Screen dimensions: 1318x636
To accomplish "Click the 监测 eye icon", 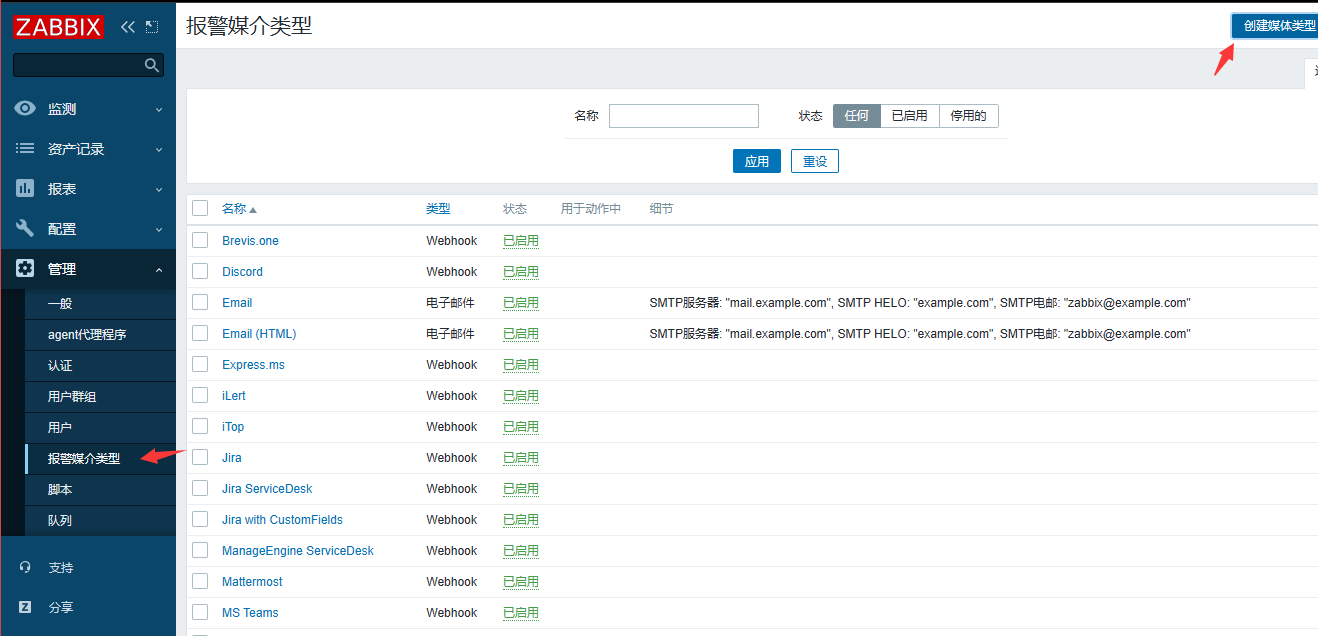I will pos(25,108).
